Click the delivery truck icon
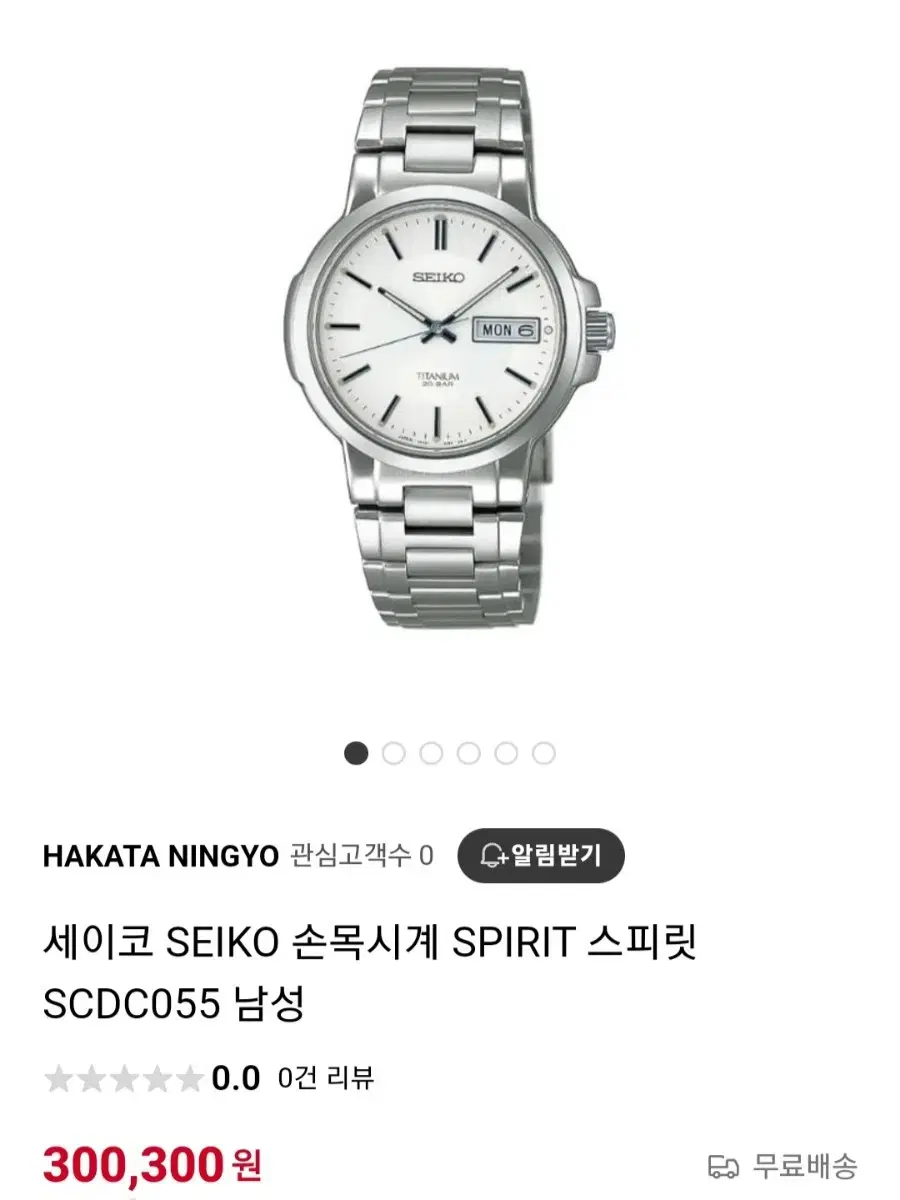 [x=723, y=1167]
